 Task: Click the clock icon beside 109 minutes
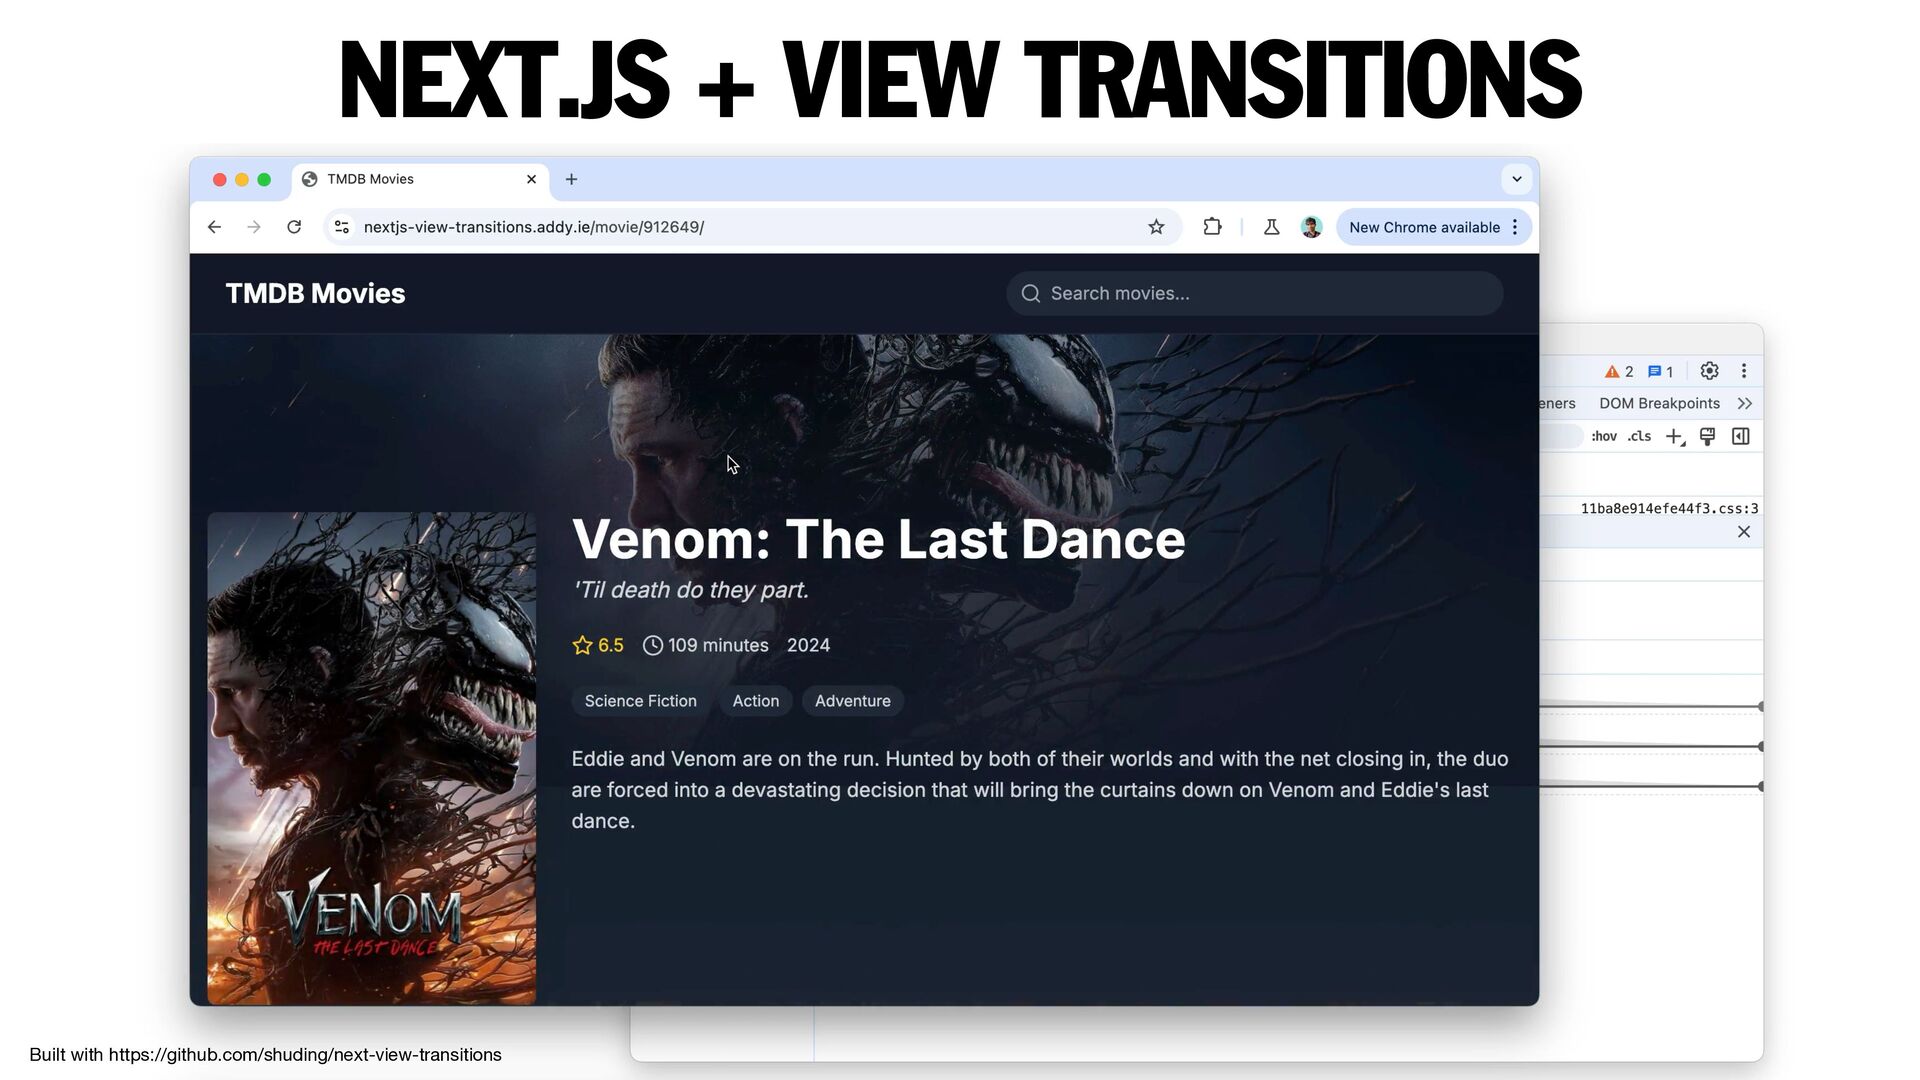(x=652, y=645)
